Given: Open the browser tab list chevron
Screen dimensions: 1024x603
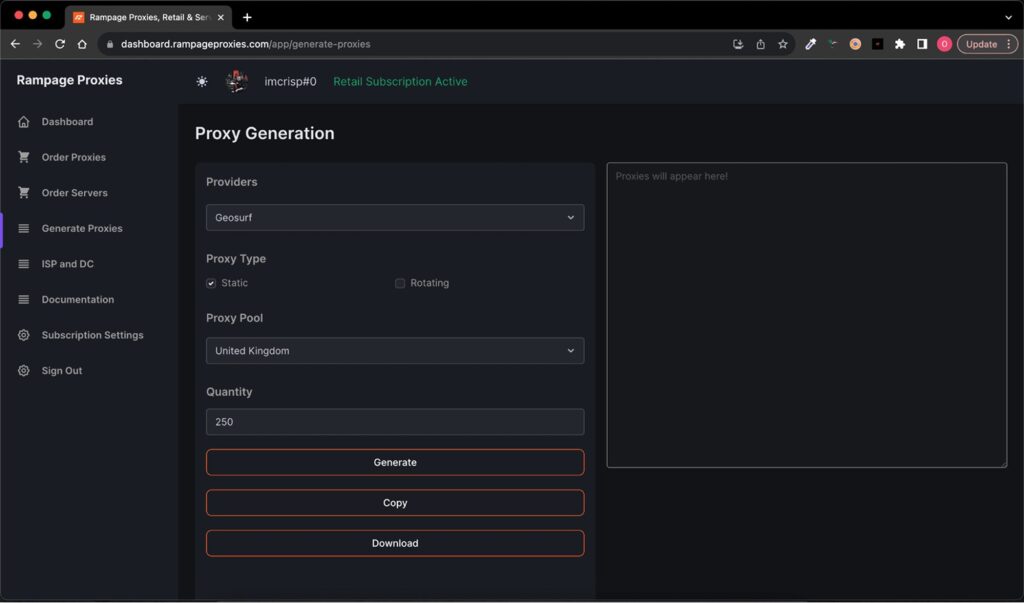Looking at the screenshot, I should click(1008, 17).
